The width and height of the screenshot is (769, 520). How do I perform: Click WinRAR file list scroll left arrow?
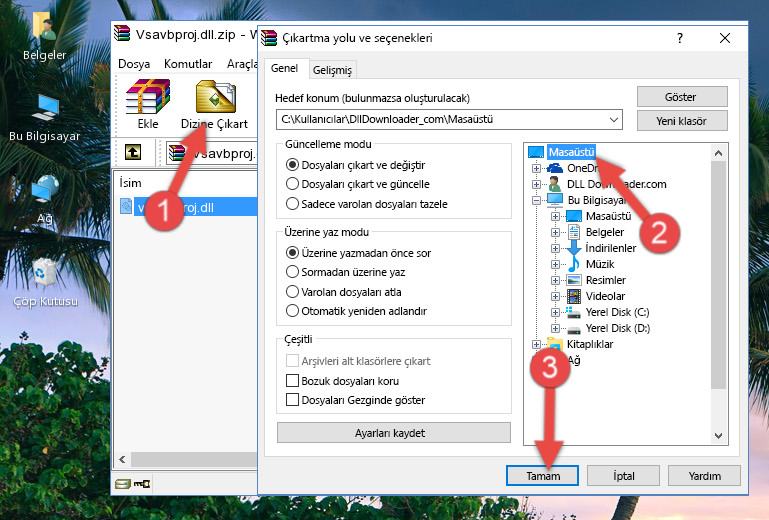(x=123, y=460)
